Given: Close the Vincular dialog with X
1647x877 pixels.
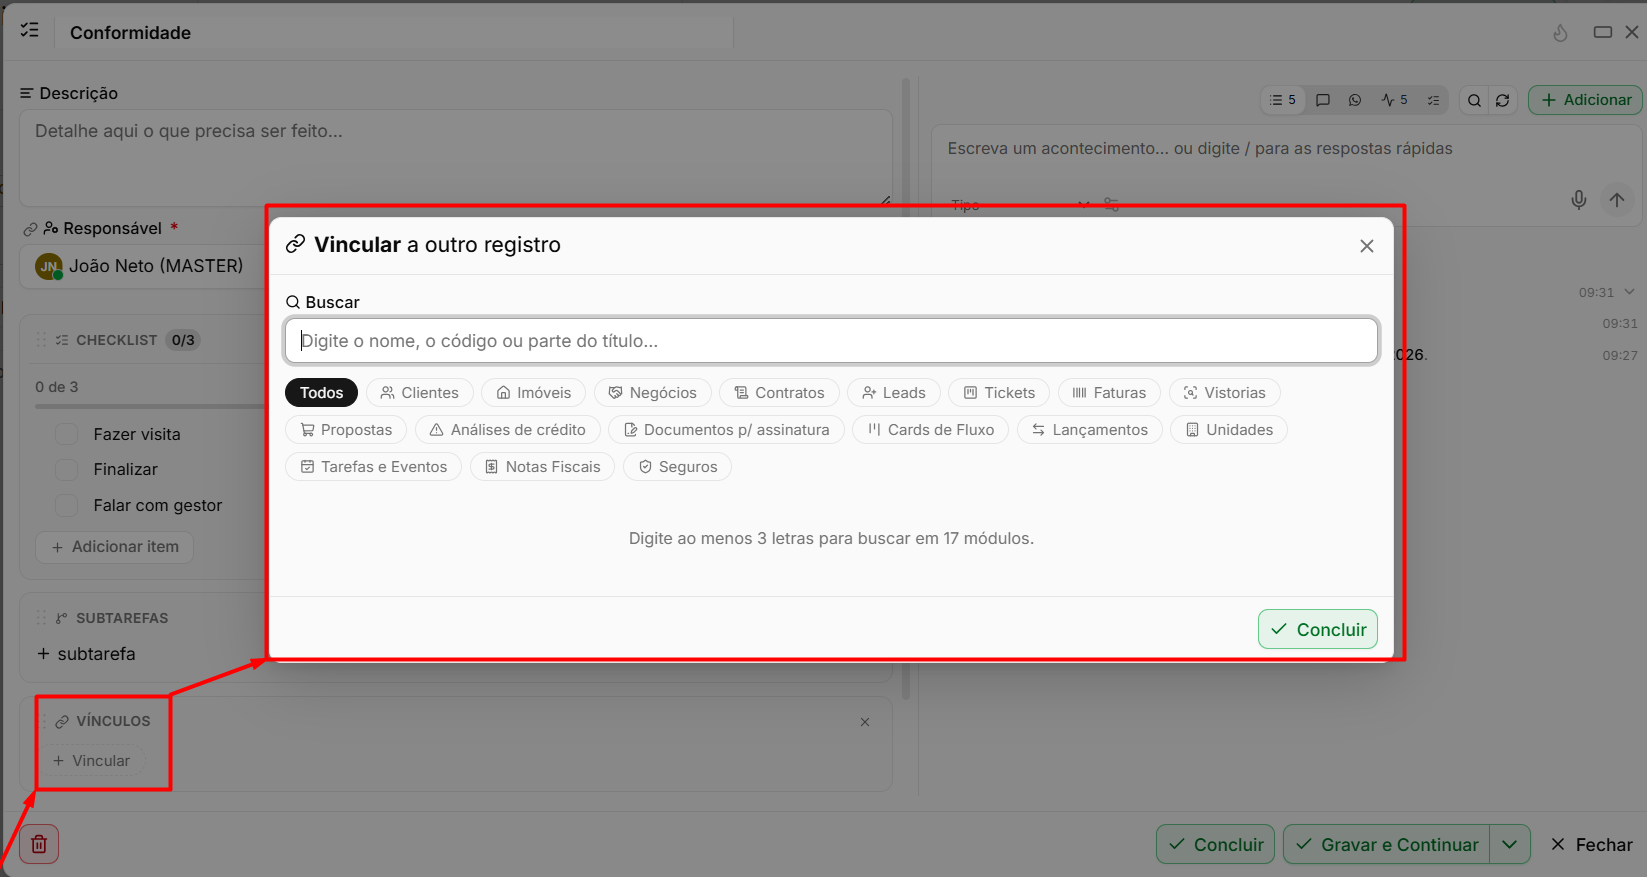Looking at the screenshot, I should pyautogui.click(x=1367, y=246).
